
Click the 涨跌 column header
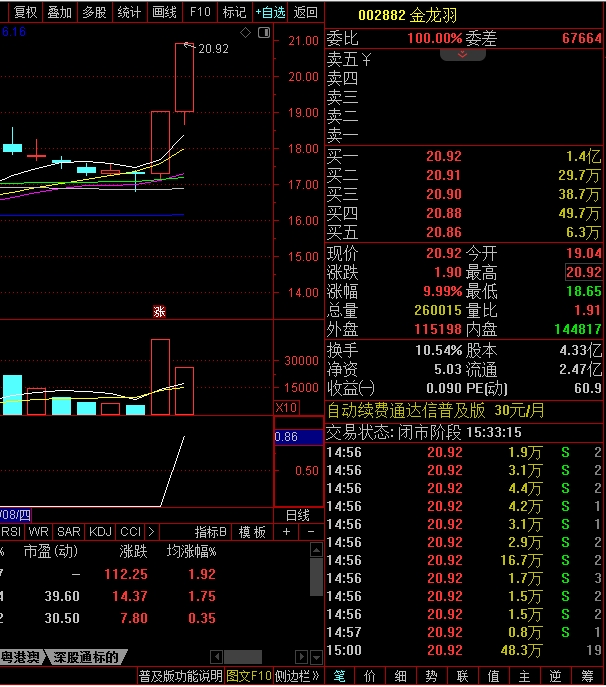click(133, 551)
